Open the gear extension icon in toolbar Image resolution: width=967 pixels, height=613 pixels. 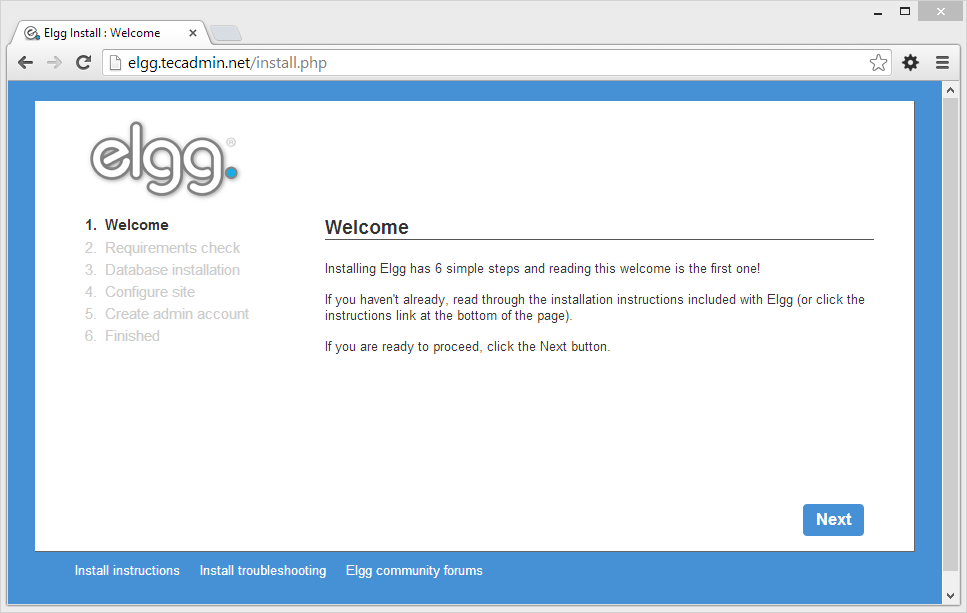(x=910, y=62)
